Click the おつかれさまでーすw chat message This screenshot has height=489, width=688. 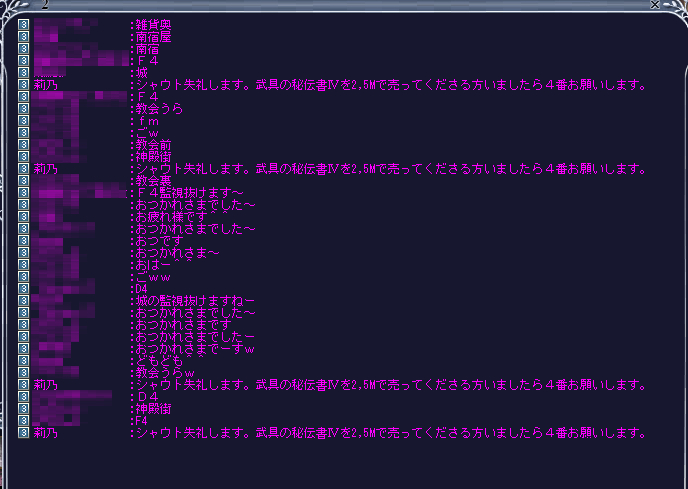click(195, 349)
